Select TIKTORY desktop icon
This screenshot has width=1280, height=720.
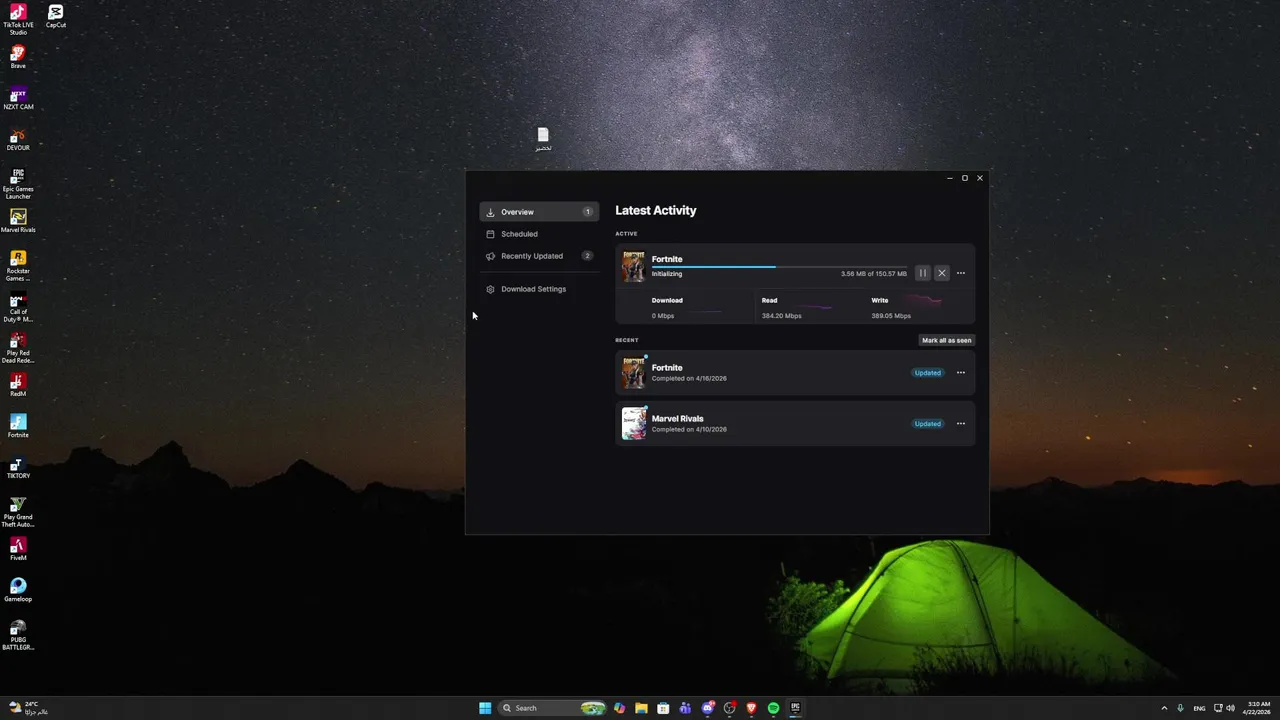coord(18,467)
